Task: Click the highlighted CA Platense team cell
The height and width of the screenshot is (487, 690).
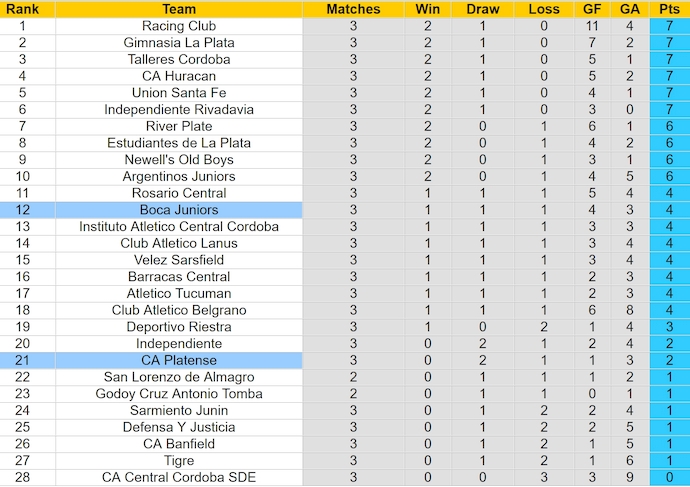Action: tap(179, 360)
